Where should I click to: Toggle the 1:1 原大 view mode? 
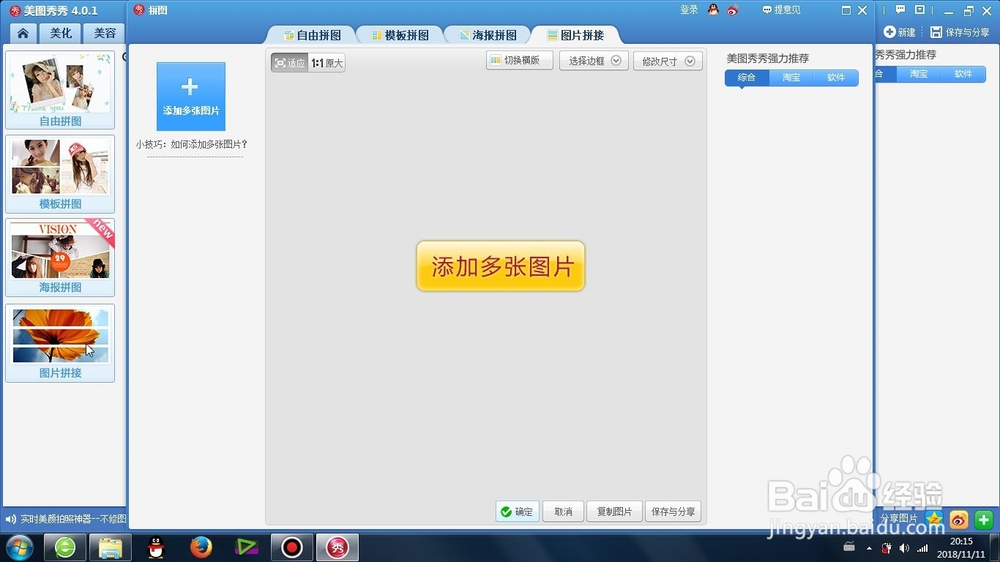327,63
